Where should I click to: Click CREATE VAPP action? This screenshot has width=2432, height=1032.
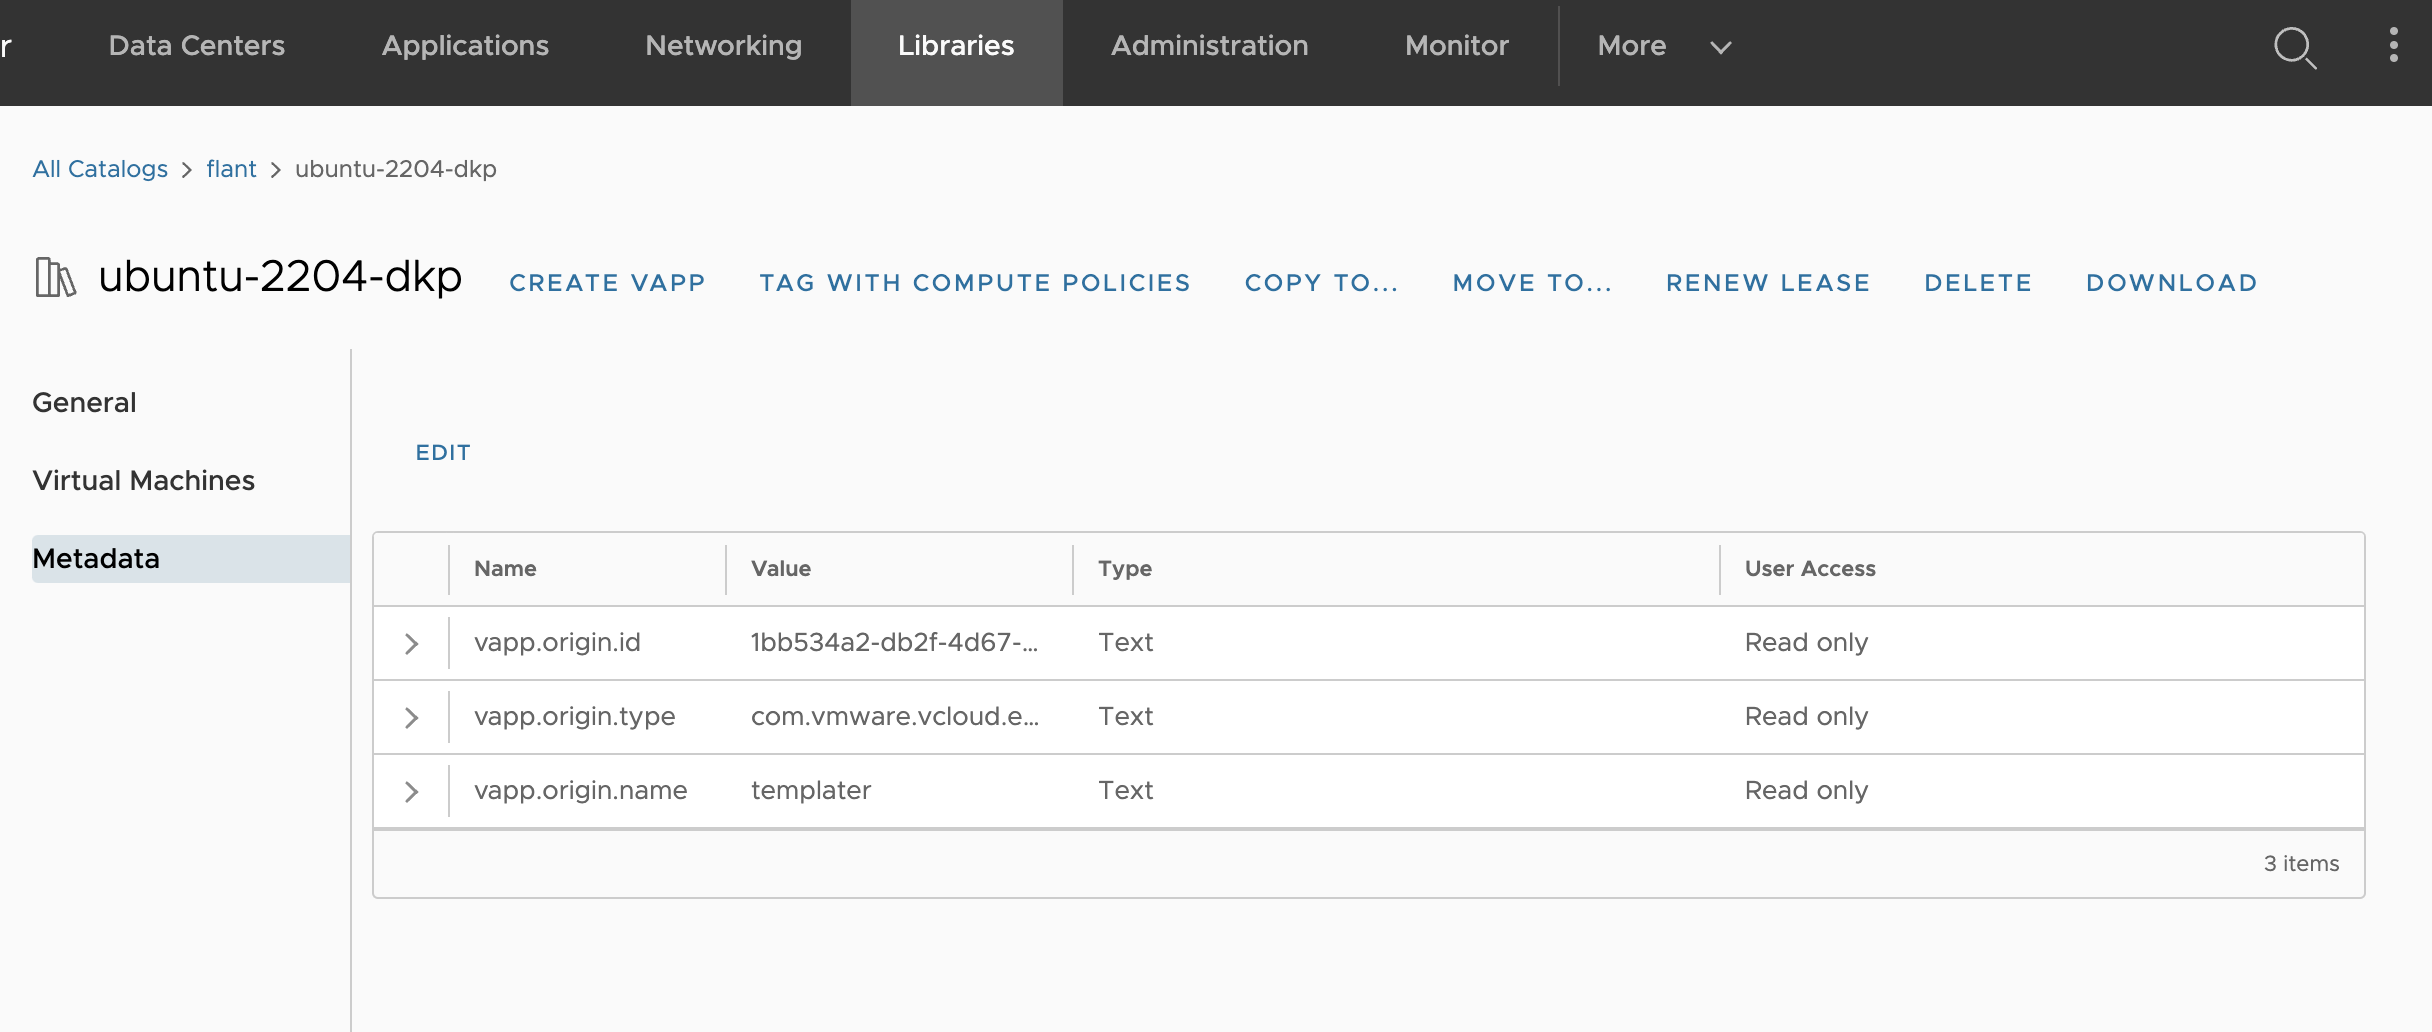(x=607, y=283)
